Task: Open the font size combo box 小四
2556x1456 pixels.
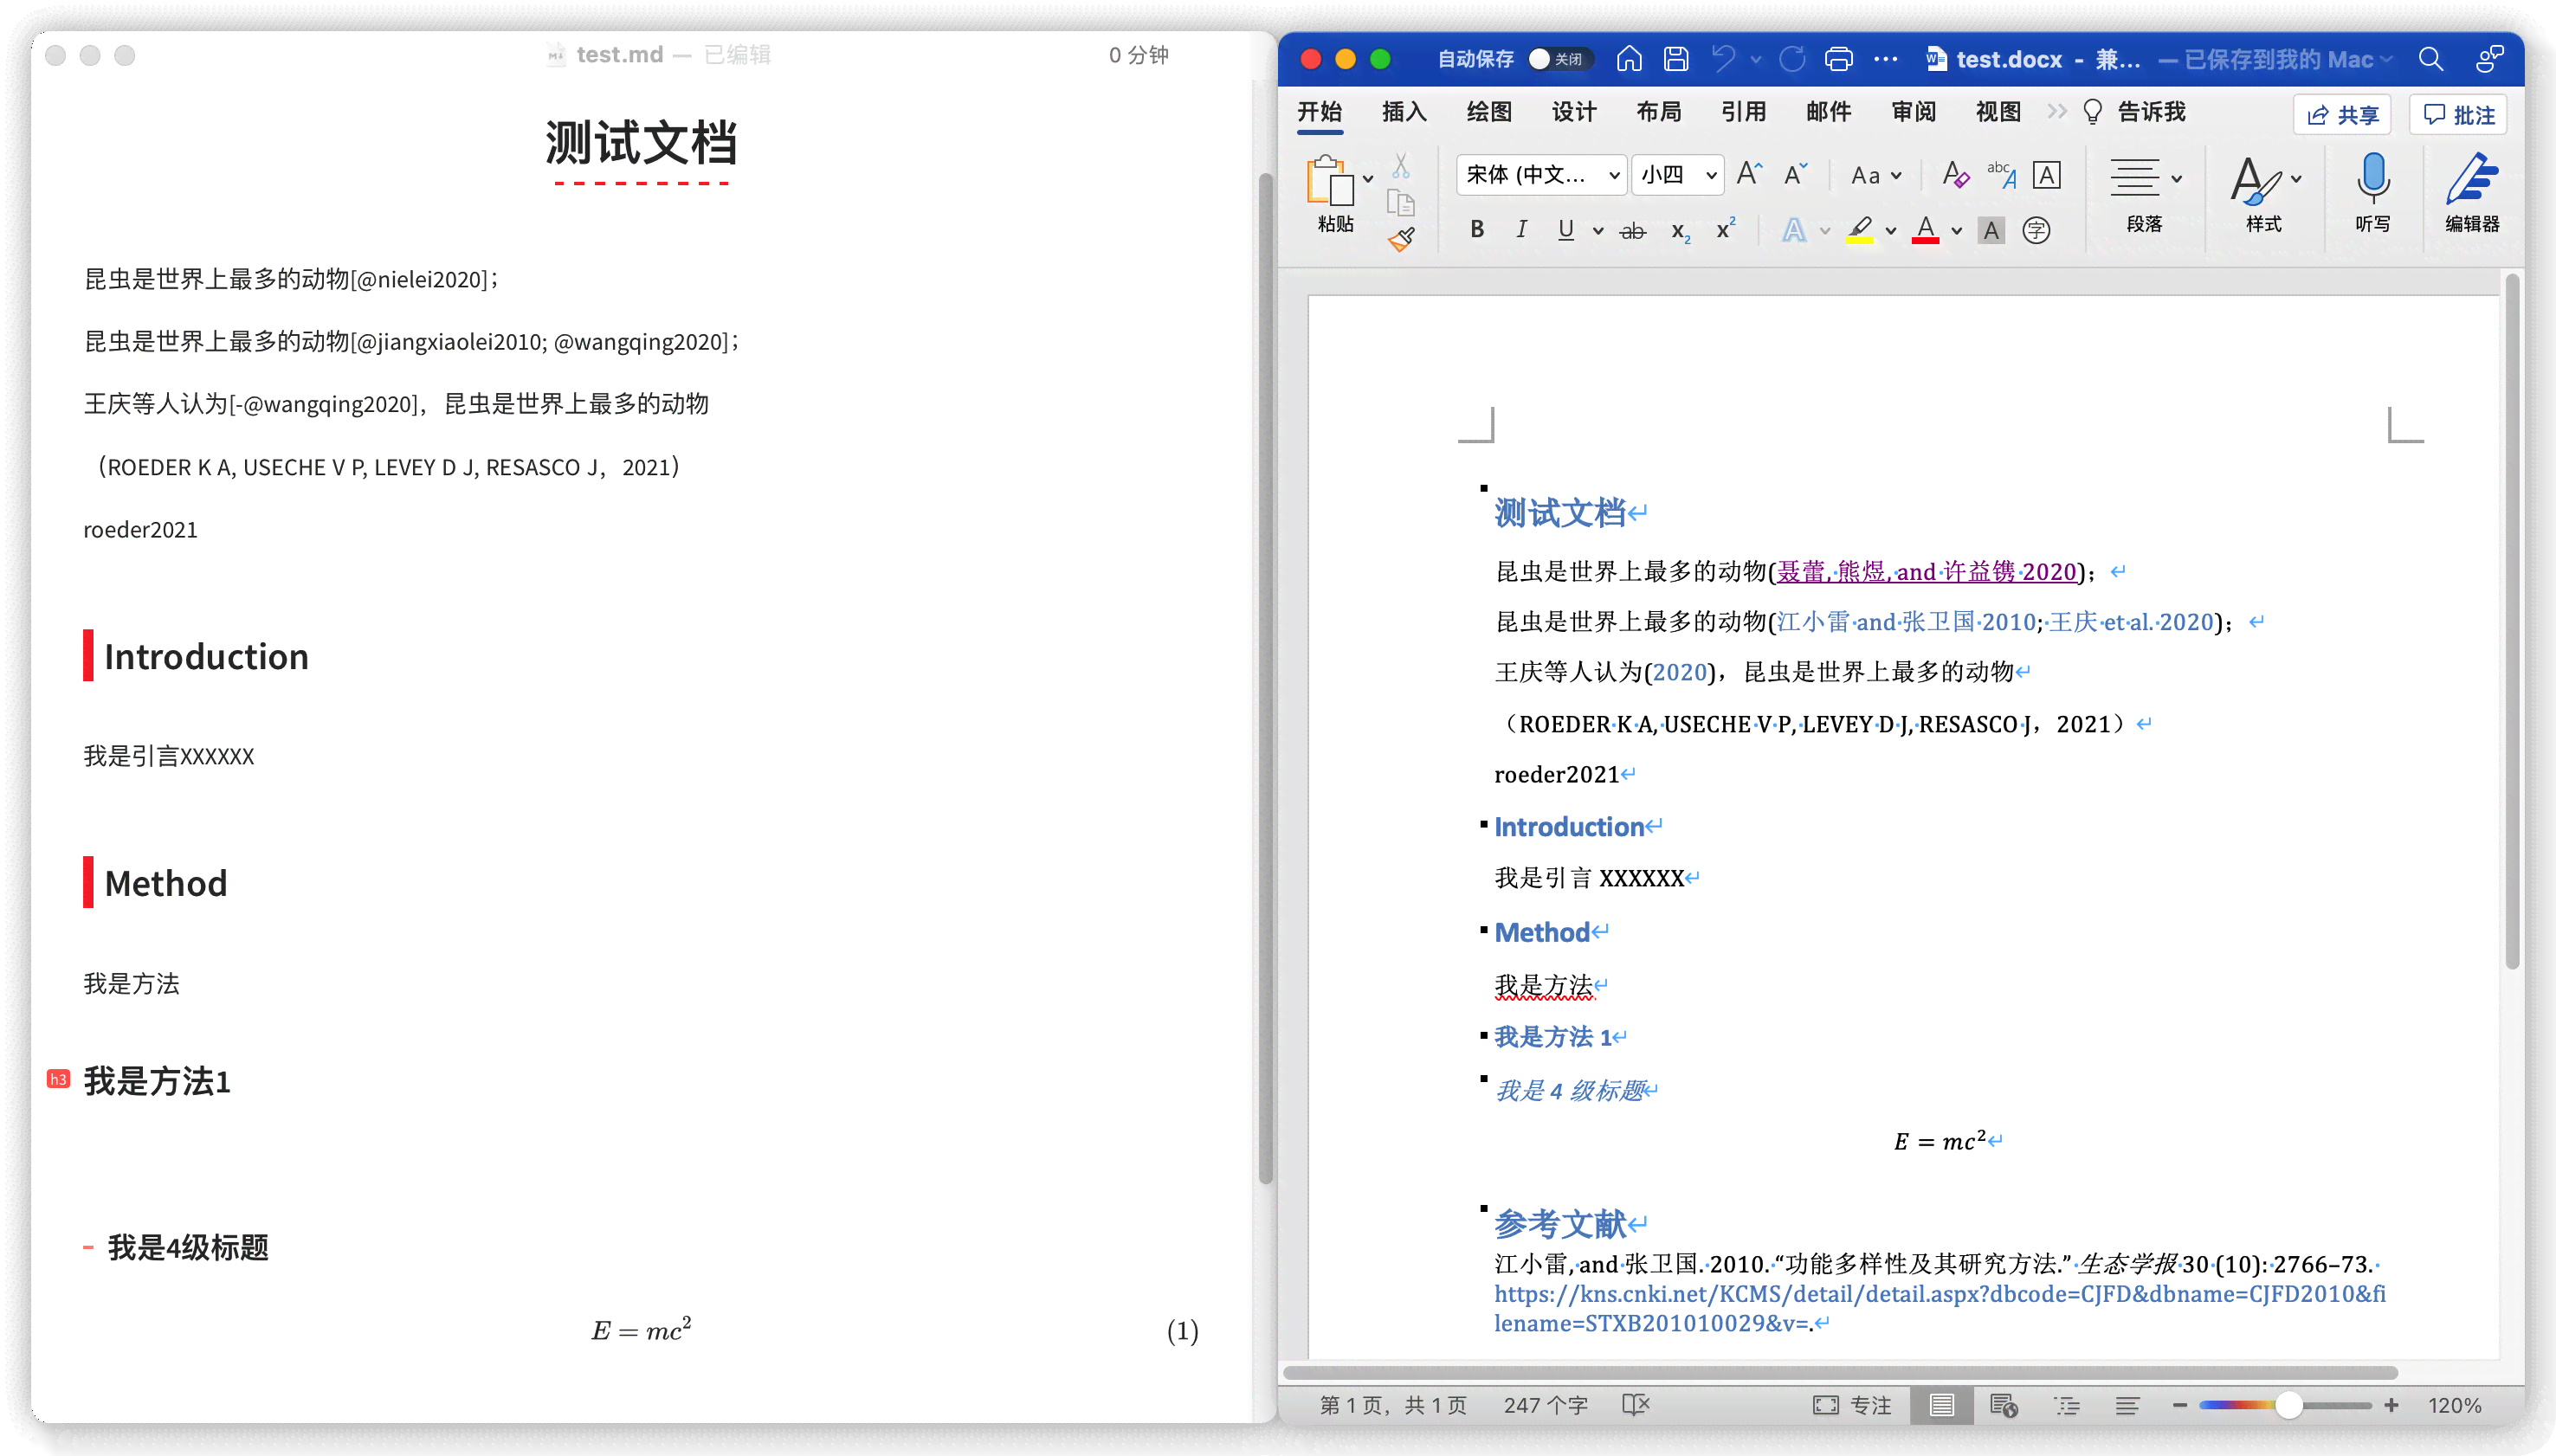Action: click(x=1677, y=174)
